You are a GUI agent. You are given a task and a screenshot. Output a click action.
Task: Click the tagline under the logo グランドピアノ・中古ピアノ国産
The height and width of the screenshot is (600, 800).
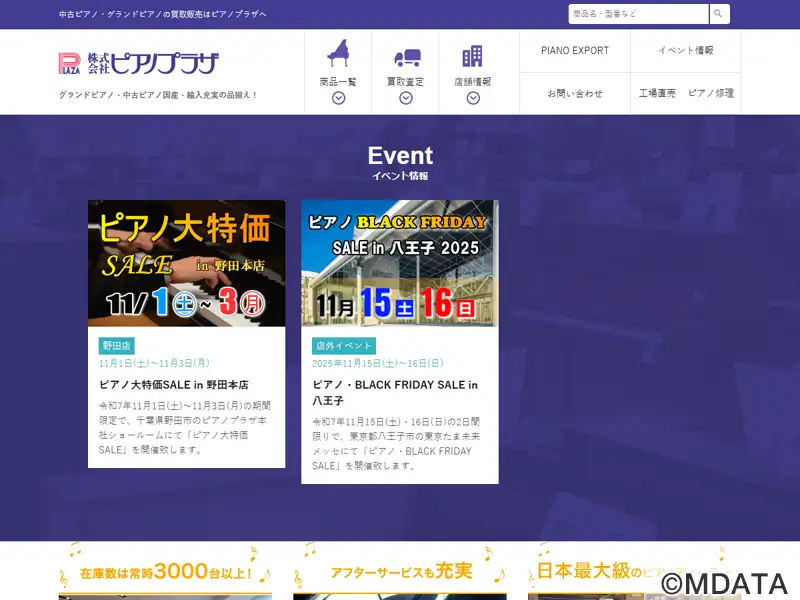point(158,95)
